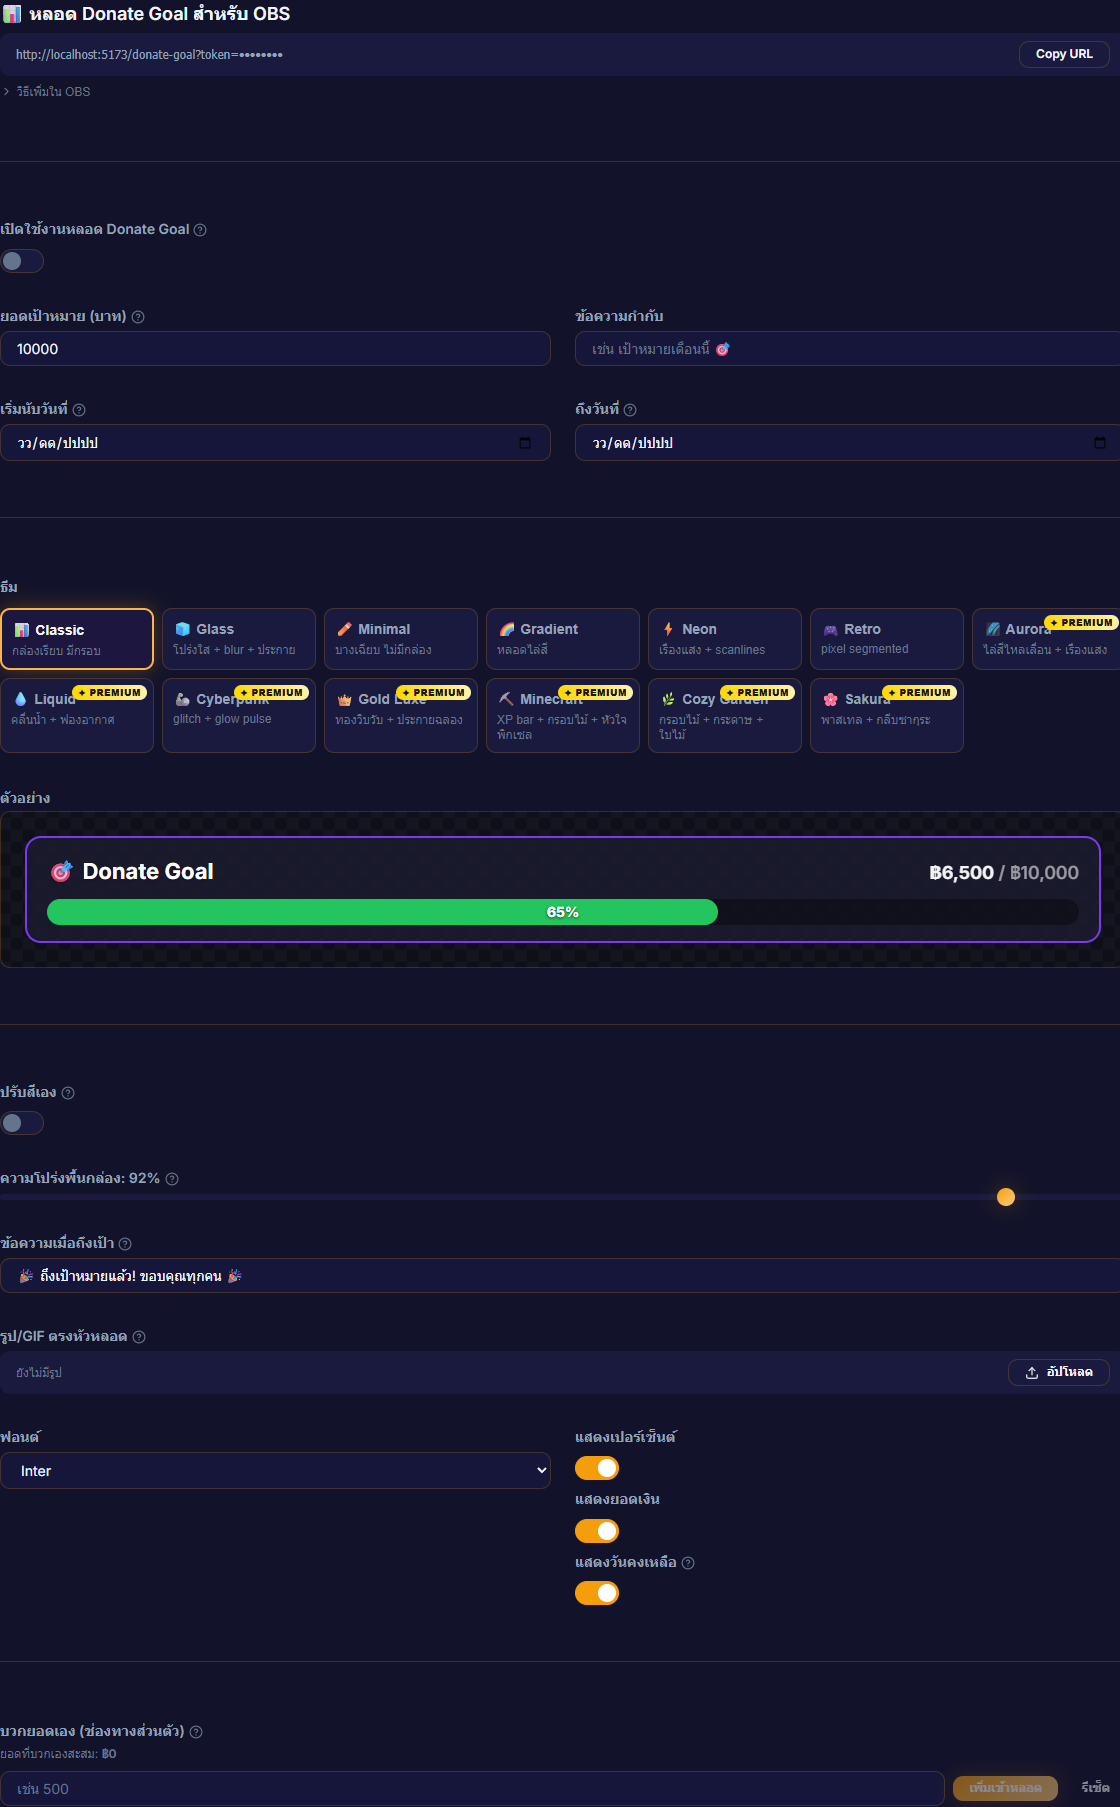
Task: Select the Neon theme card
Action: (725, 639)
